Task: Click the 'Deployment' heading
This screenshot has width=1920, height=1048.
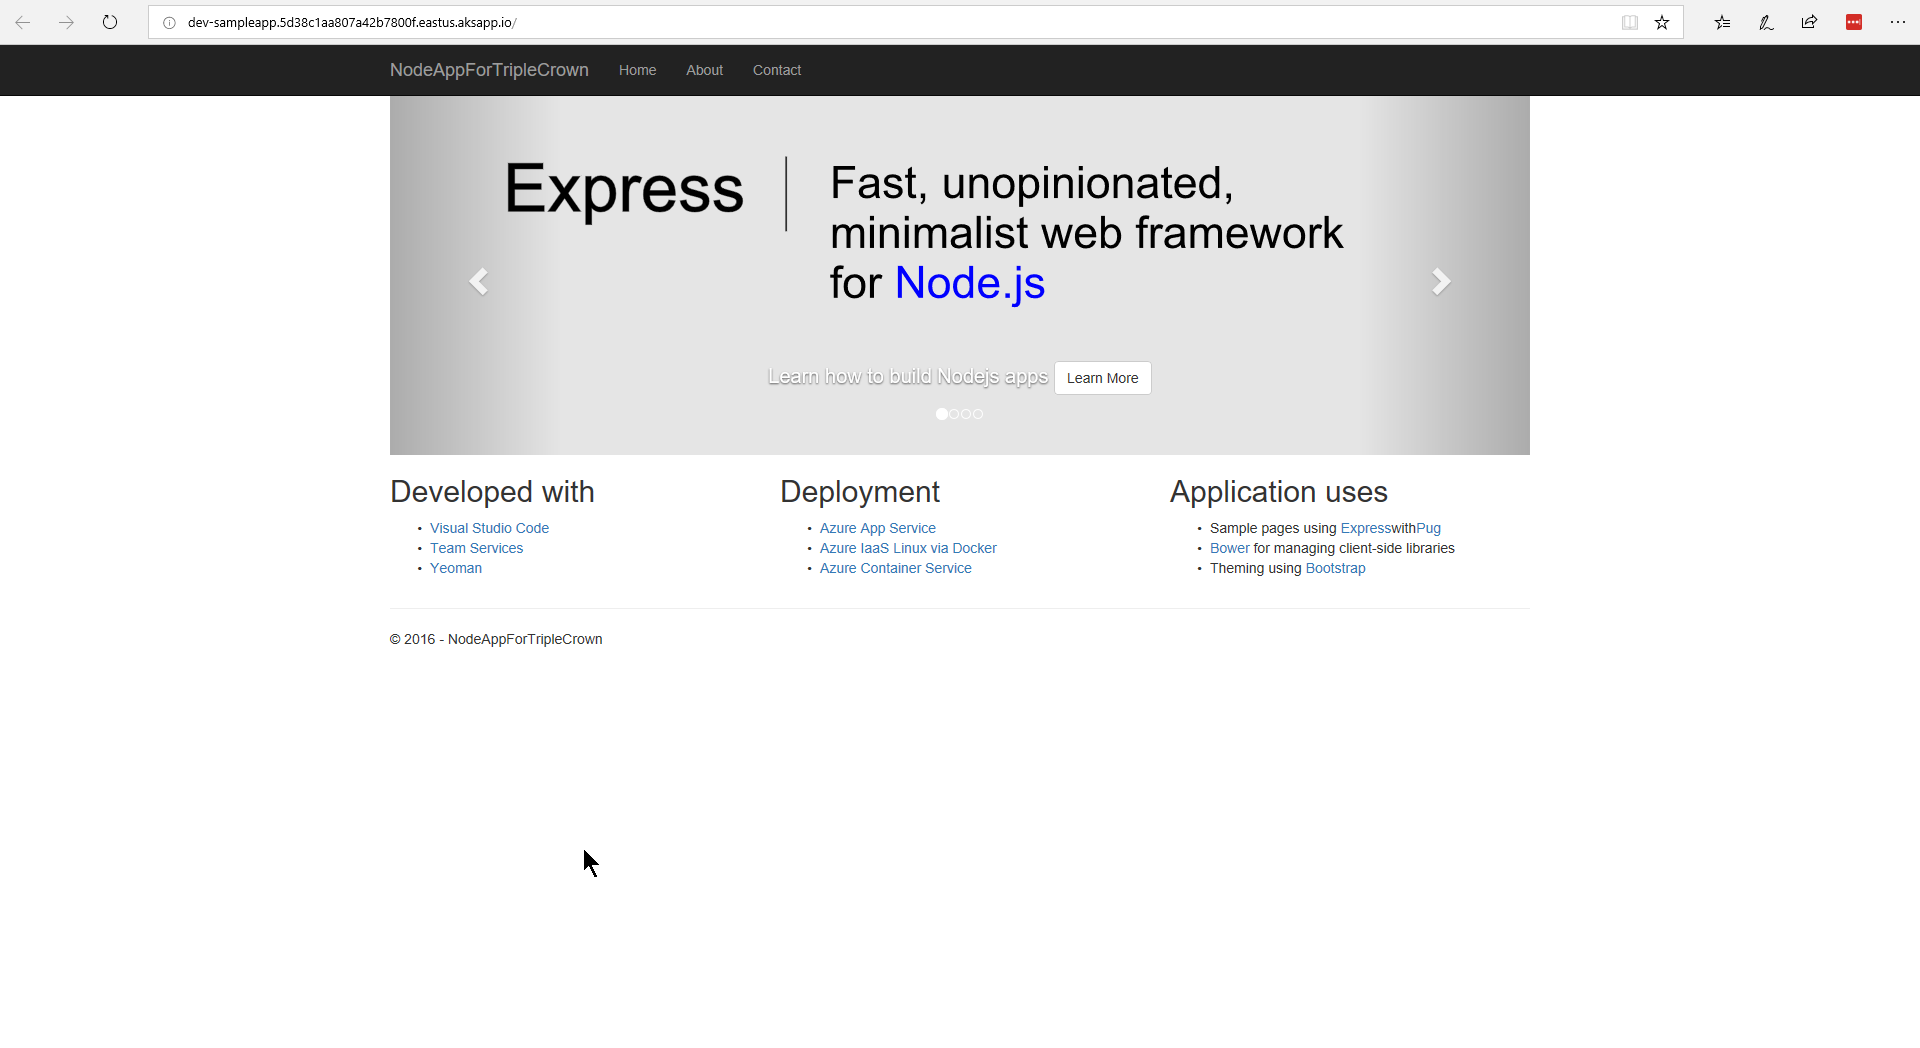Action: [x=860, y=492]
